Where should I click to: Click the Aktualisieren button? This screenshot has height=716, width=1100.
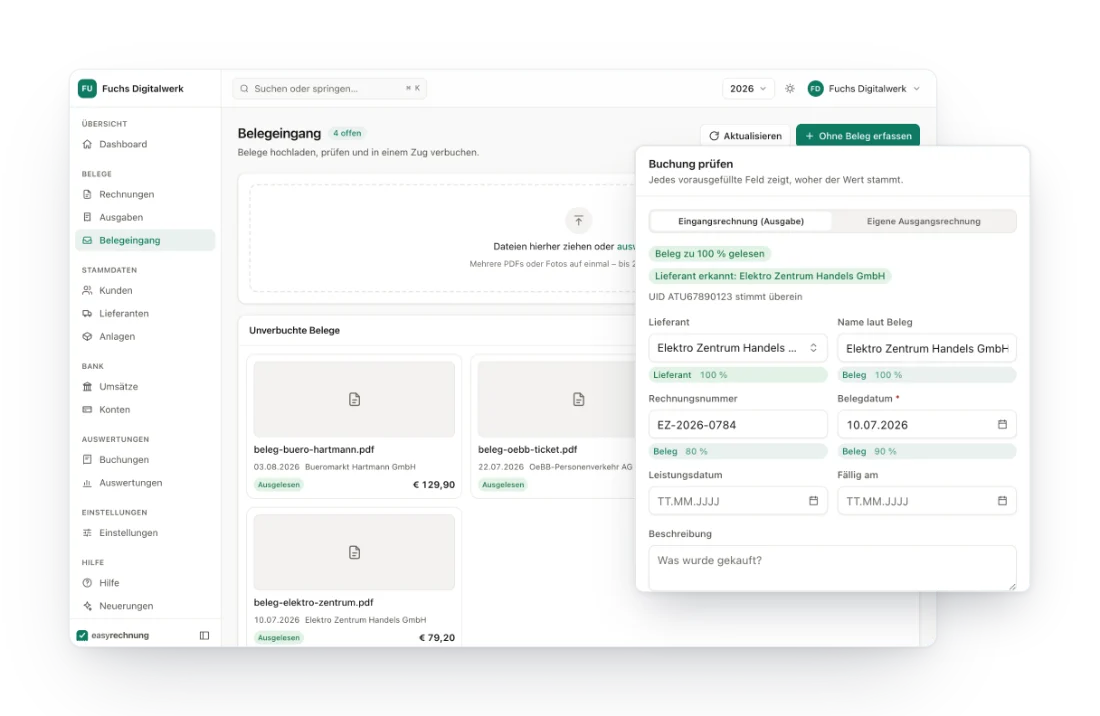(x=745, y=136)
